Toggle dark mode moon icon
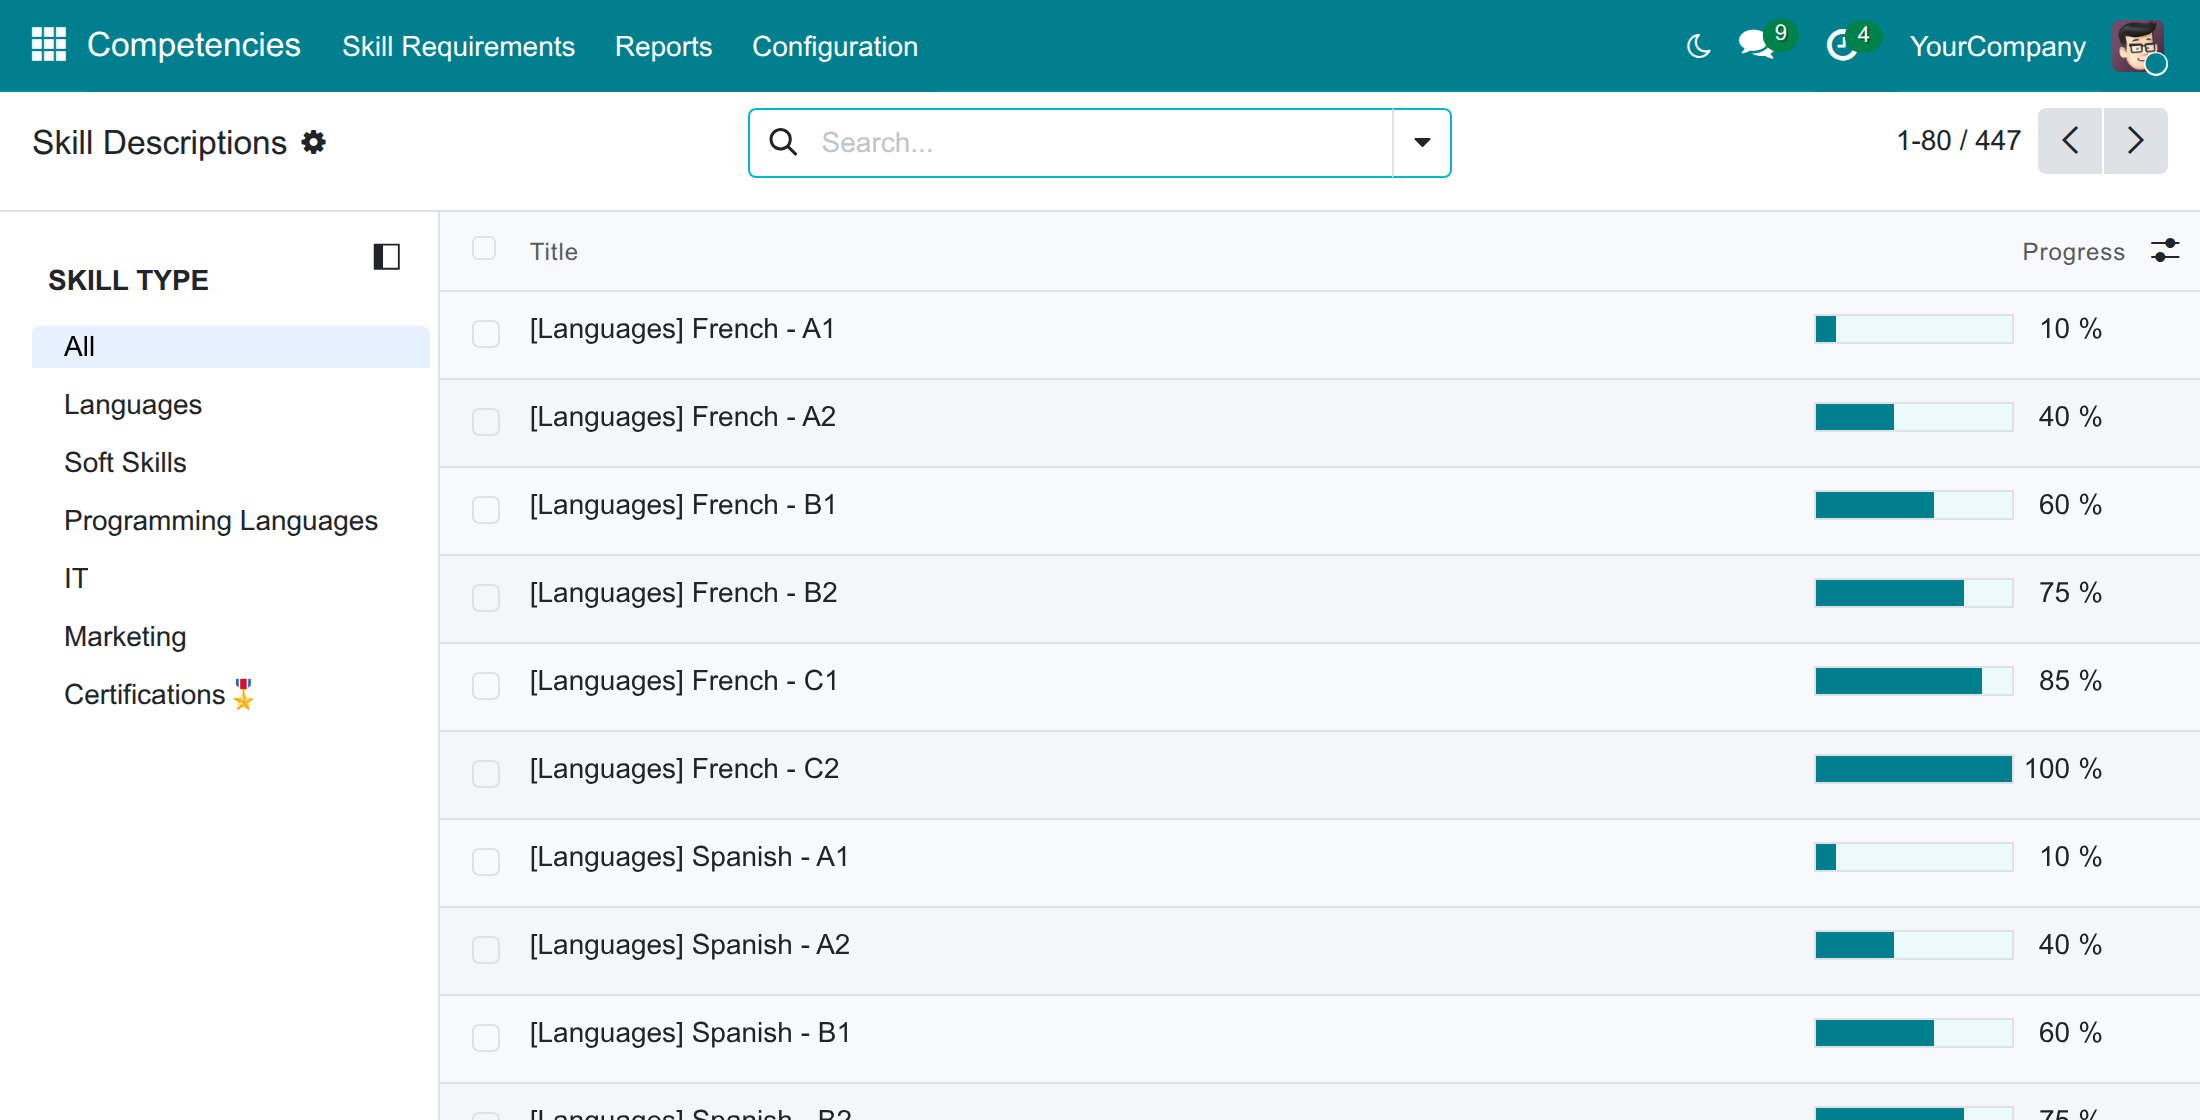Screen dimensions: 2200x1120 click(1698, 46)
